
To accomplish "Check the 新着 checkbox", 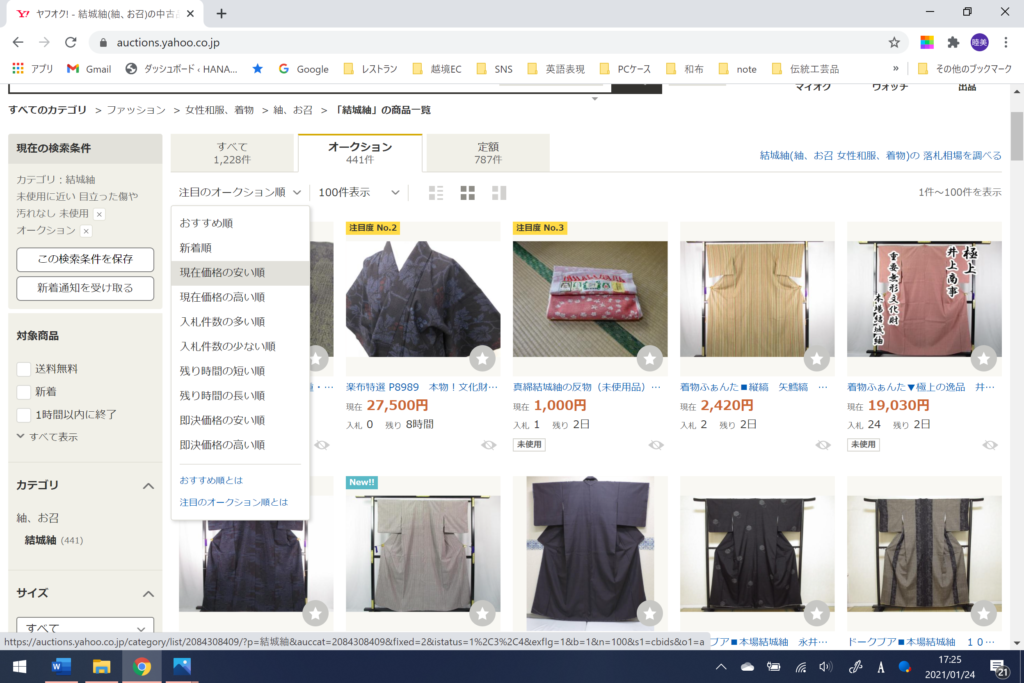I will (x=24, y=392).
